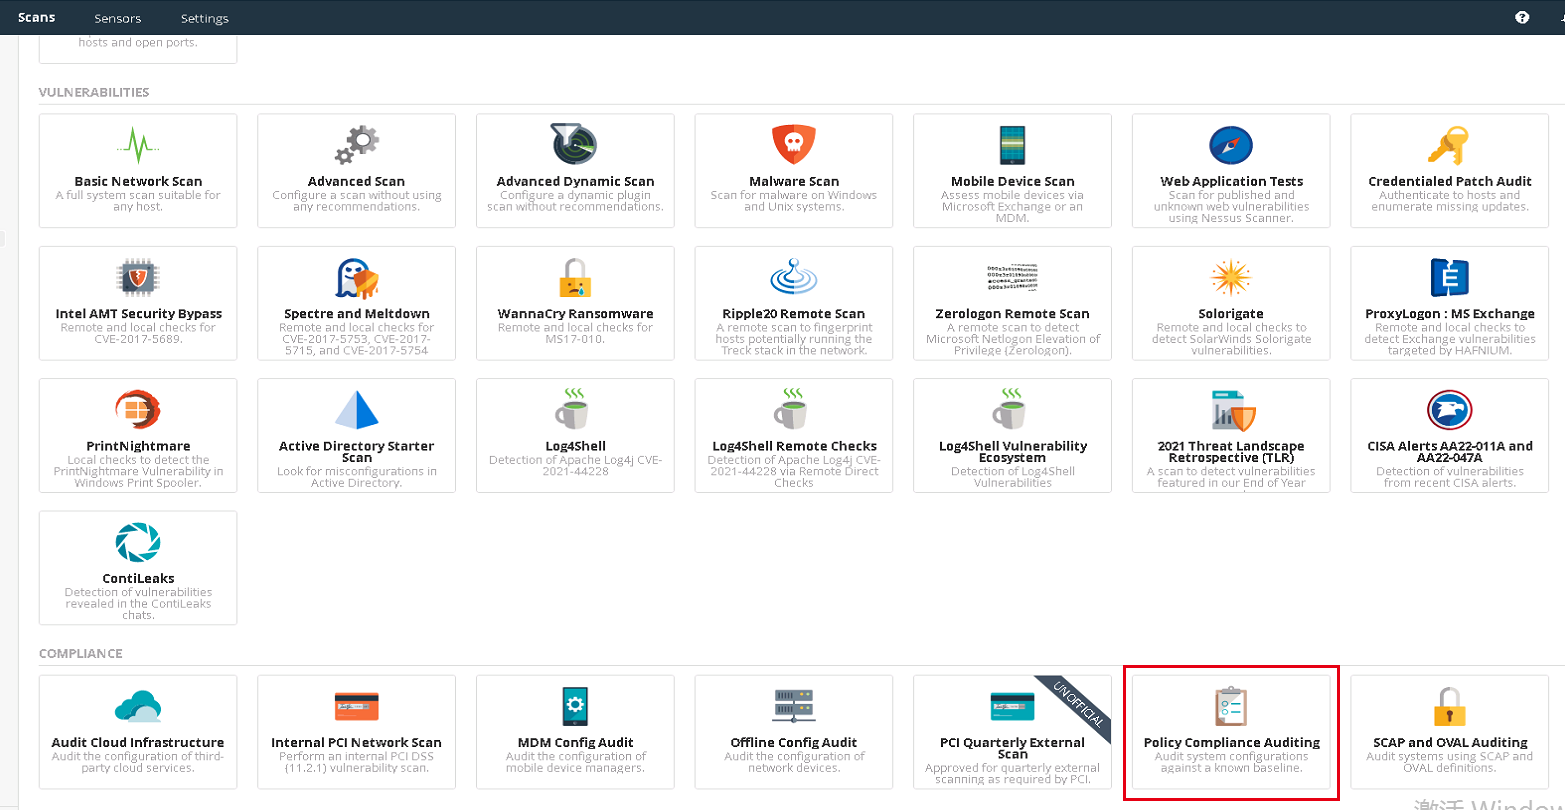Click the Basic Network Scan pulse icon
The height and width of the screenshot is (810, 1565).
(x=138, y=145)
